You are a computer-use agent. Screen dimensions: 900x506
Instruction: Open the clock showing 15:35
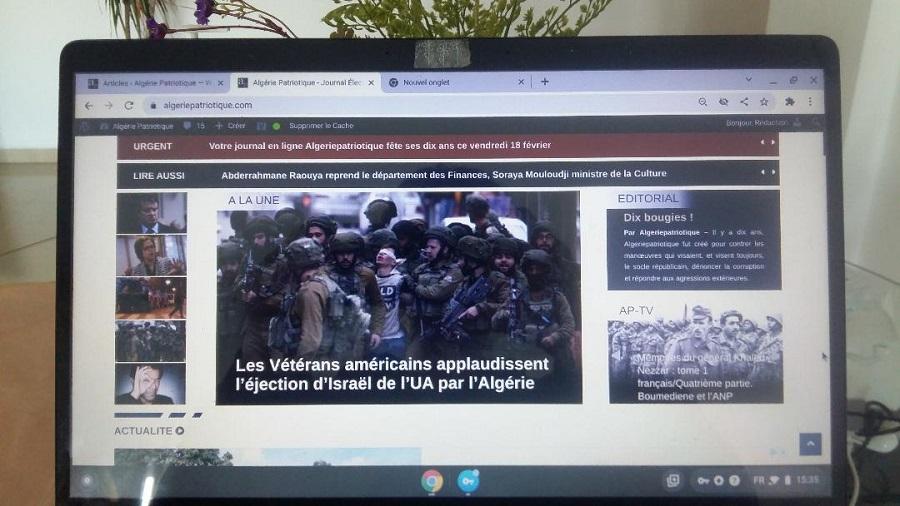tap(807, 480)
